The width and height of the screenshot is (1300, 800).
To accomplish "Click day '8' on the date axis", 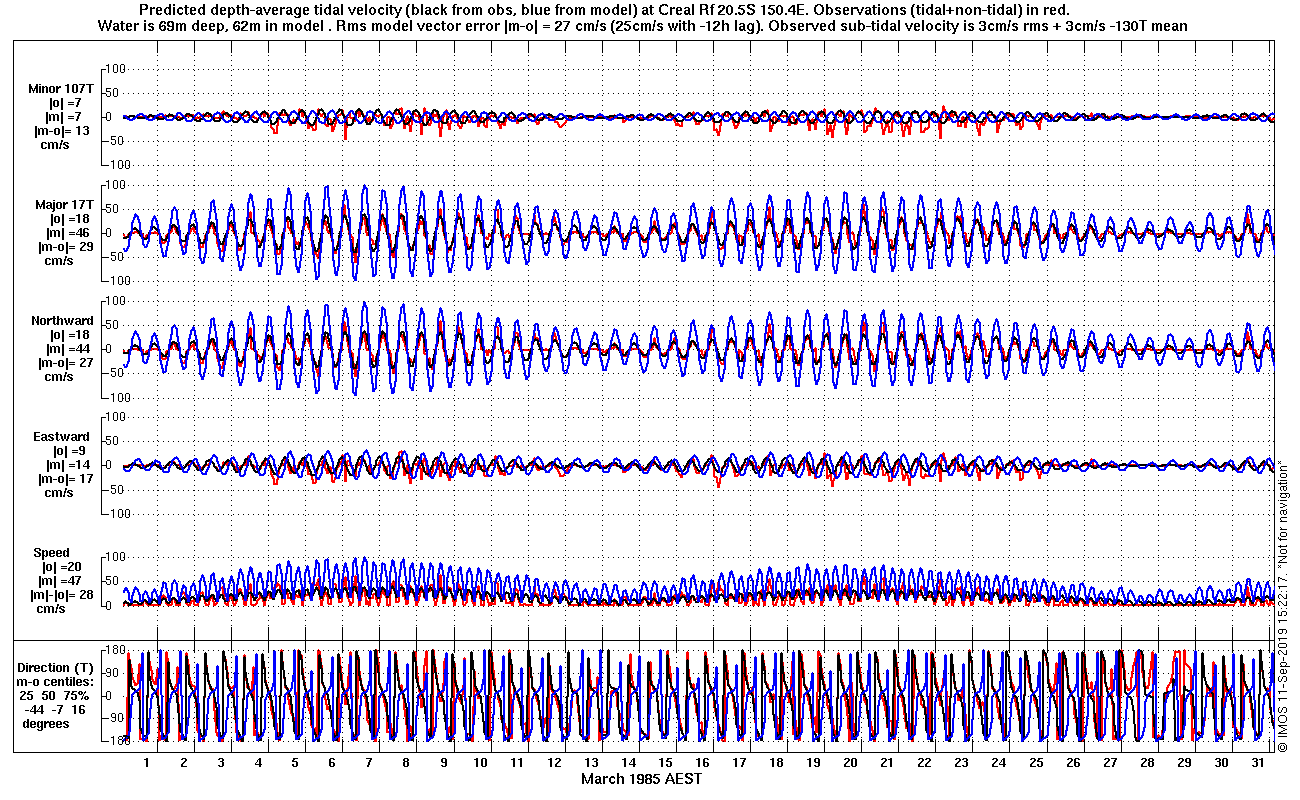I will (x=406, y=763).
